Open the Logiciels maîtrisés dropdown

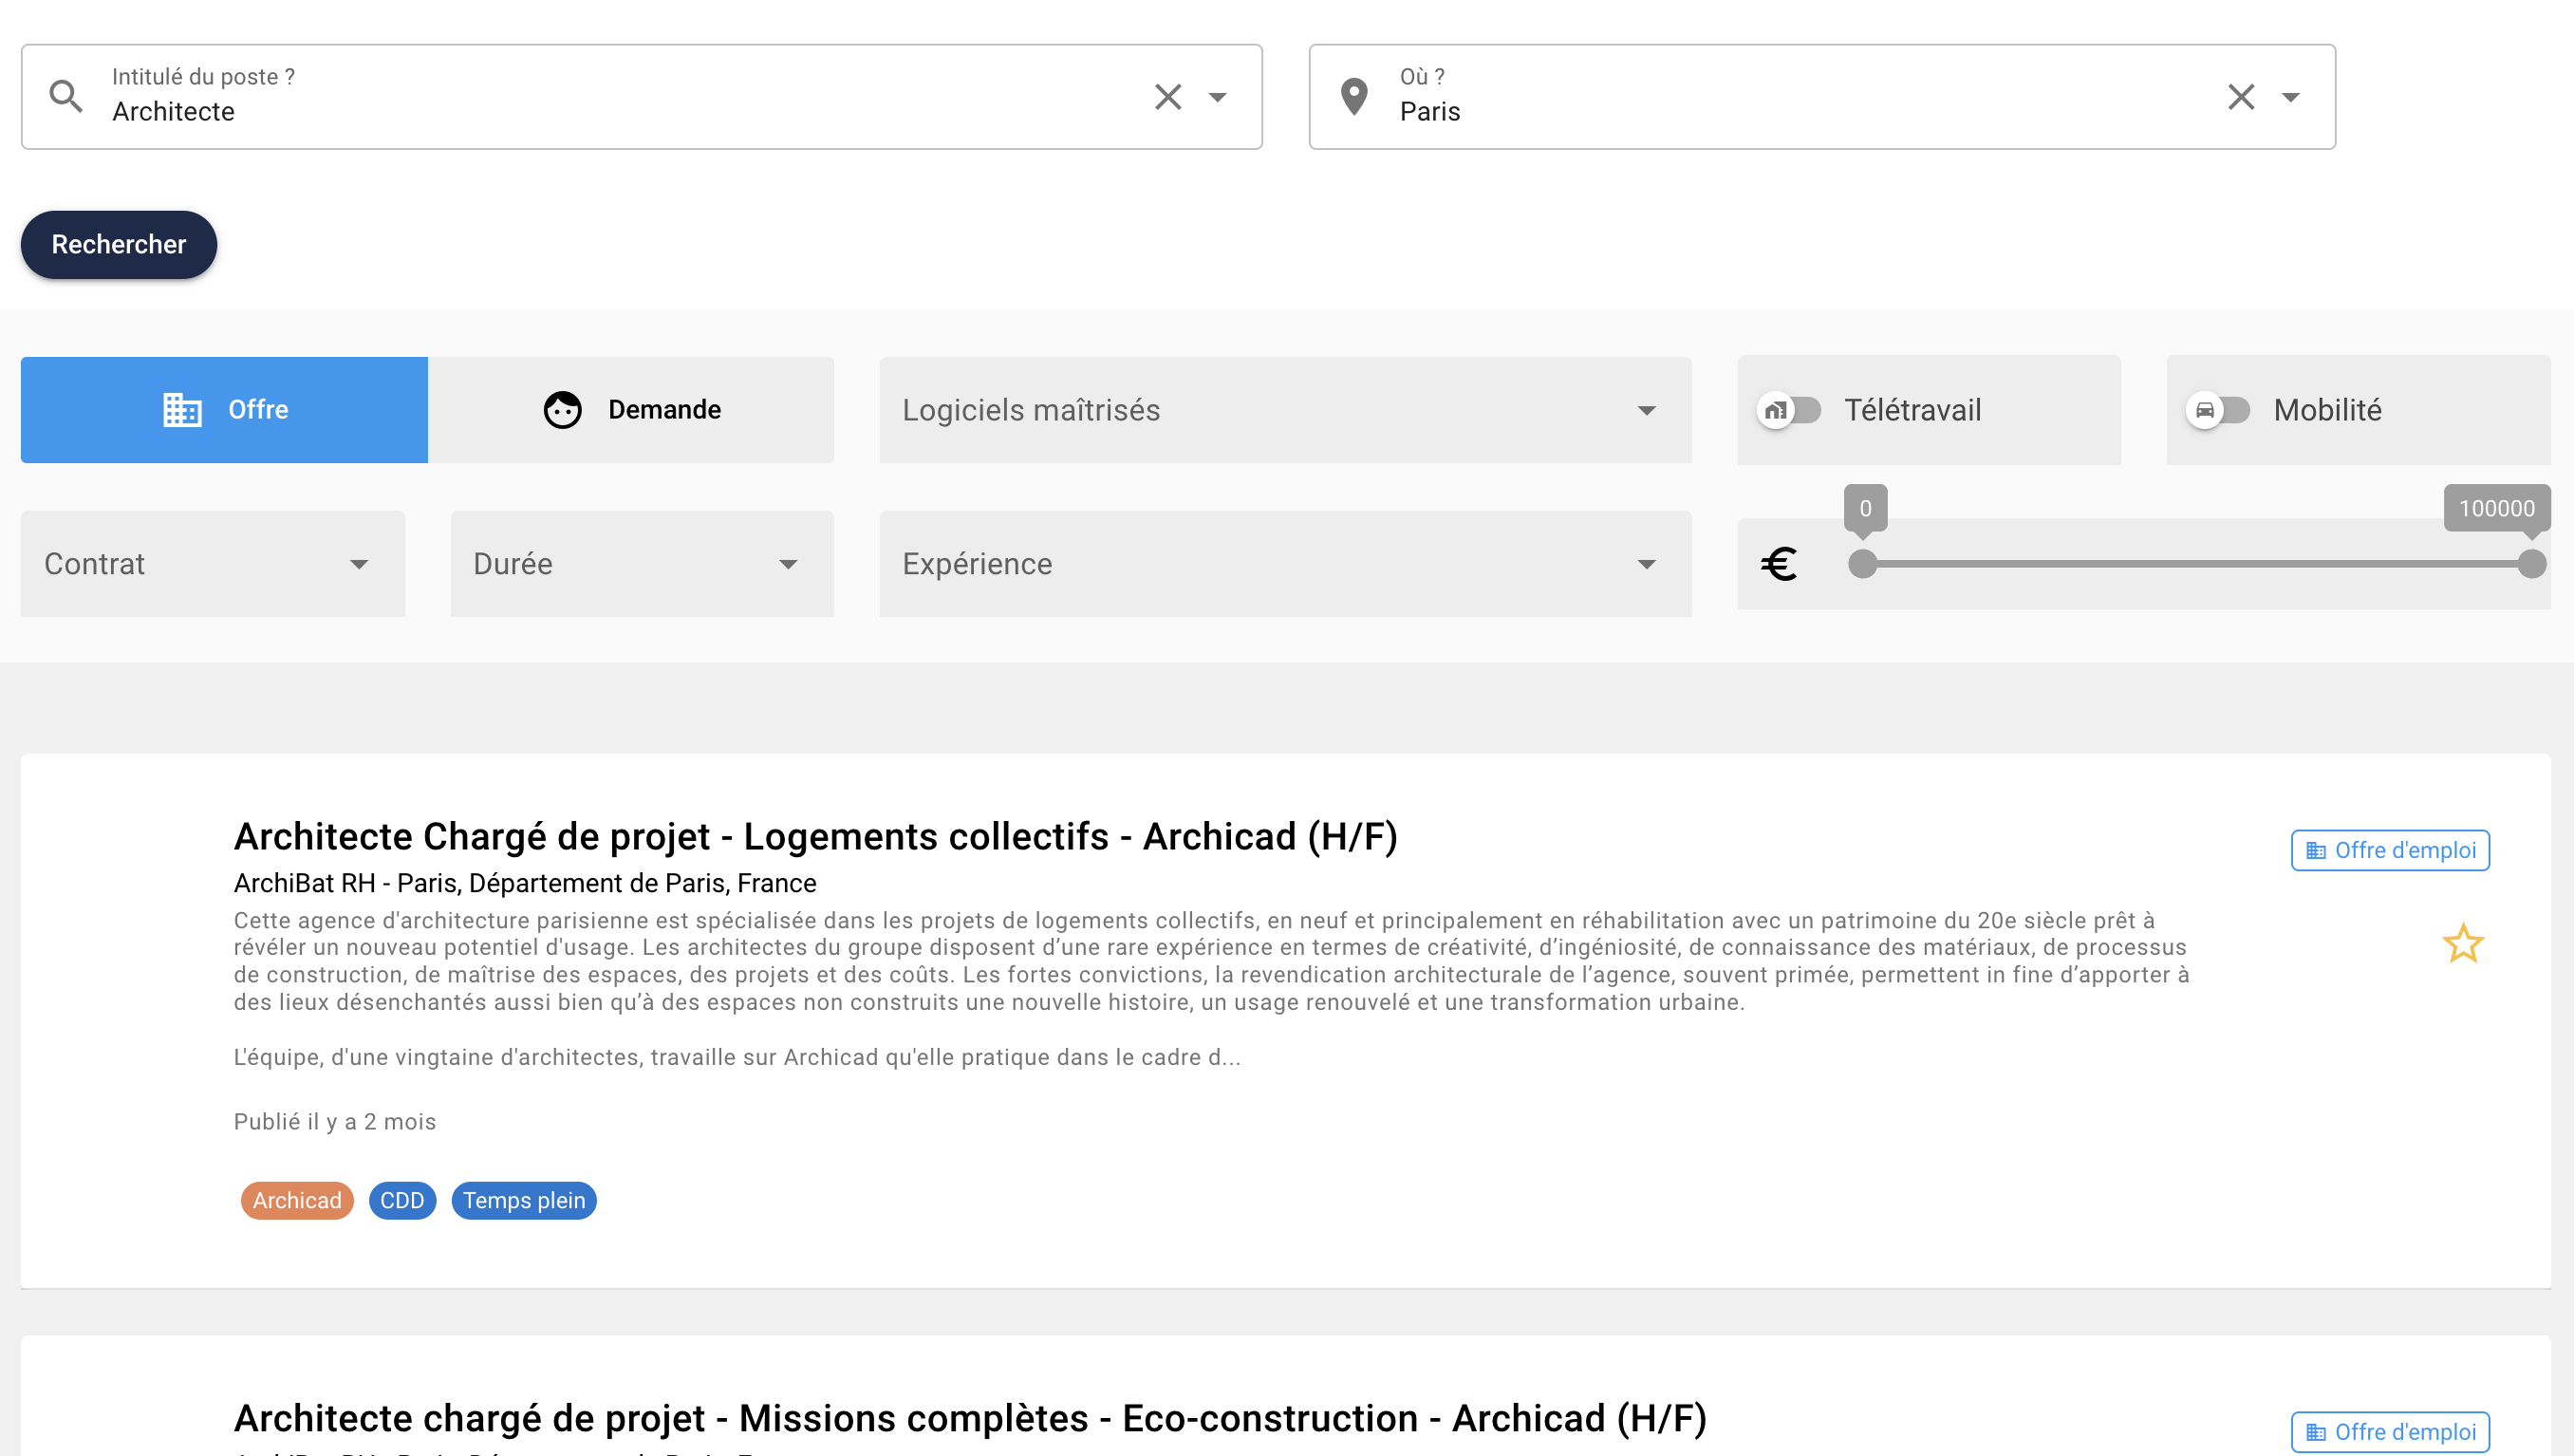pyautogui.click(x=1285, y=410)
